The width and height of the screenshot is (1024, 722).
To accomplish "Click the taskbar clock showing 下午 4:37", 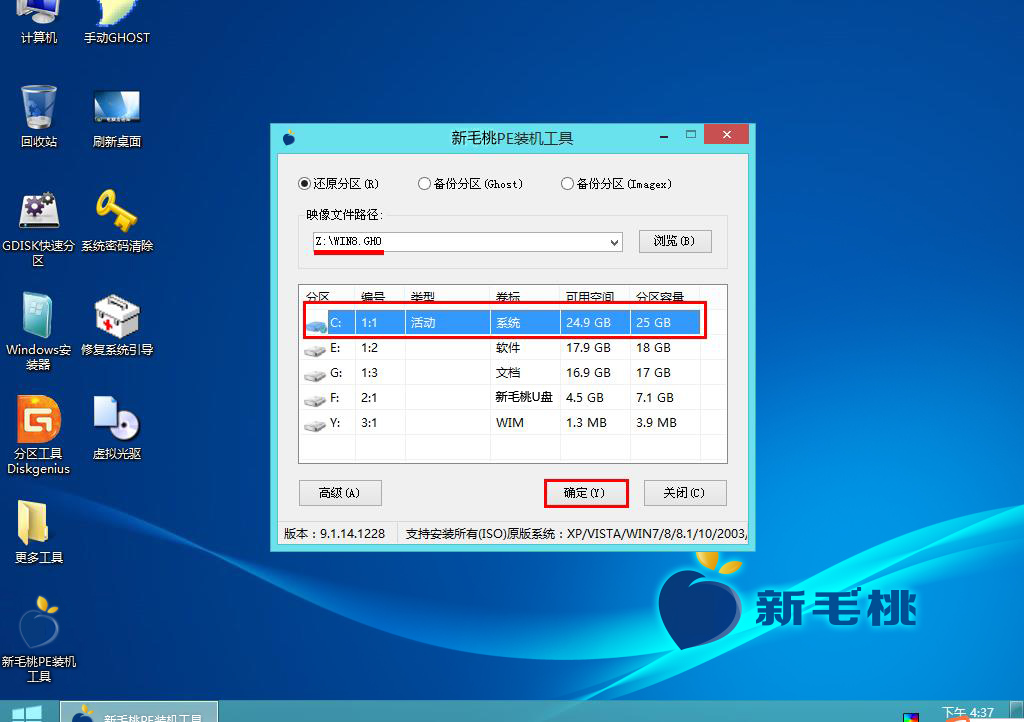I will click(967, 712).
